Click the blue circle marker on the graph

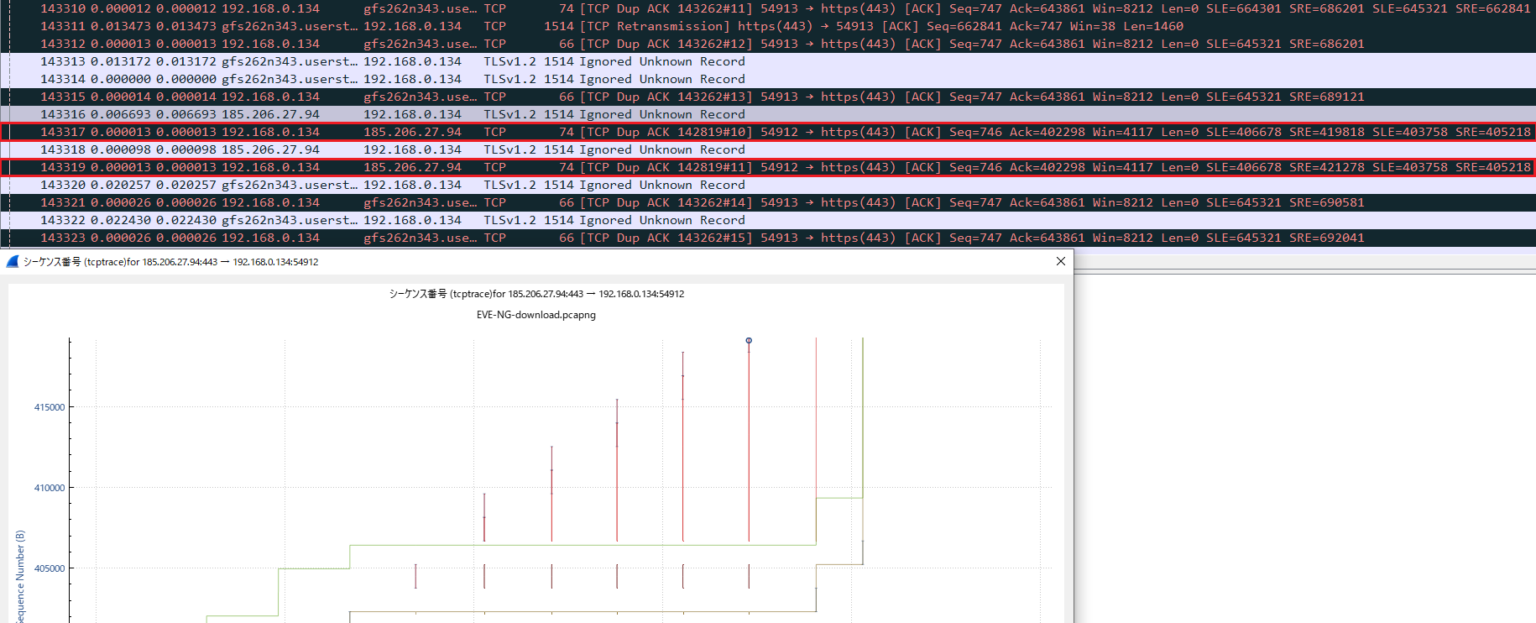[749, 341]
